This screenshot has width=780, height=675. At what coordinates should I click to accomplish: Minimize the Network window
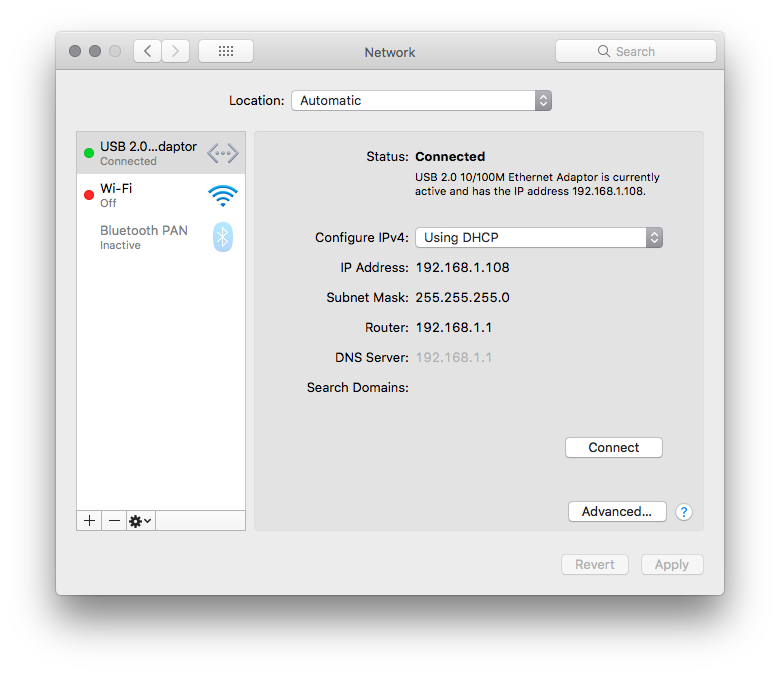tap(95, 51)
